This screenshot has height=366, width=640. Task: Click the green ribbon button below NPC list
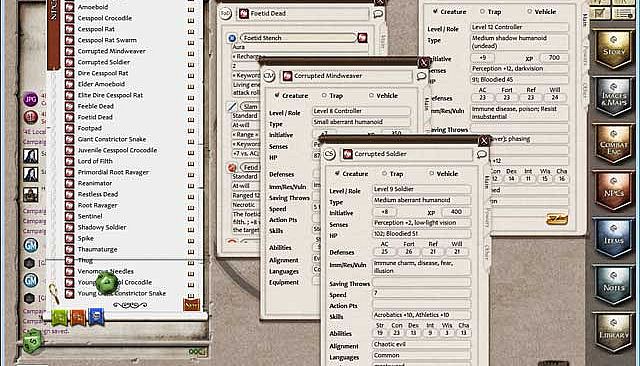coord(60,317)
